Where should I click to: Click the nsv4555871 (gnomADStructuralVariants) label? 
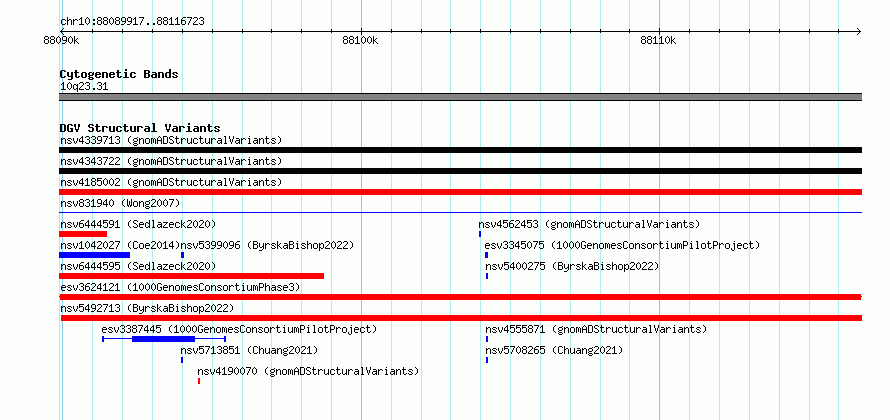[x=596, y=329]
